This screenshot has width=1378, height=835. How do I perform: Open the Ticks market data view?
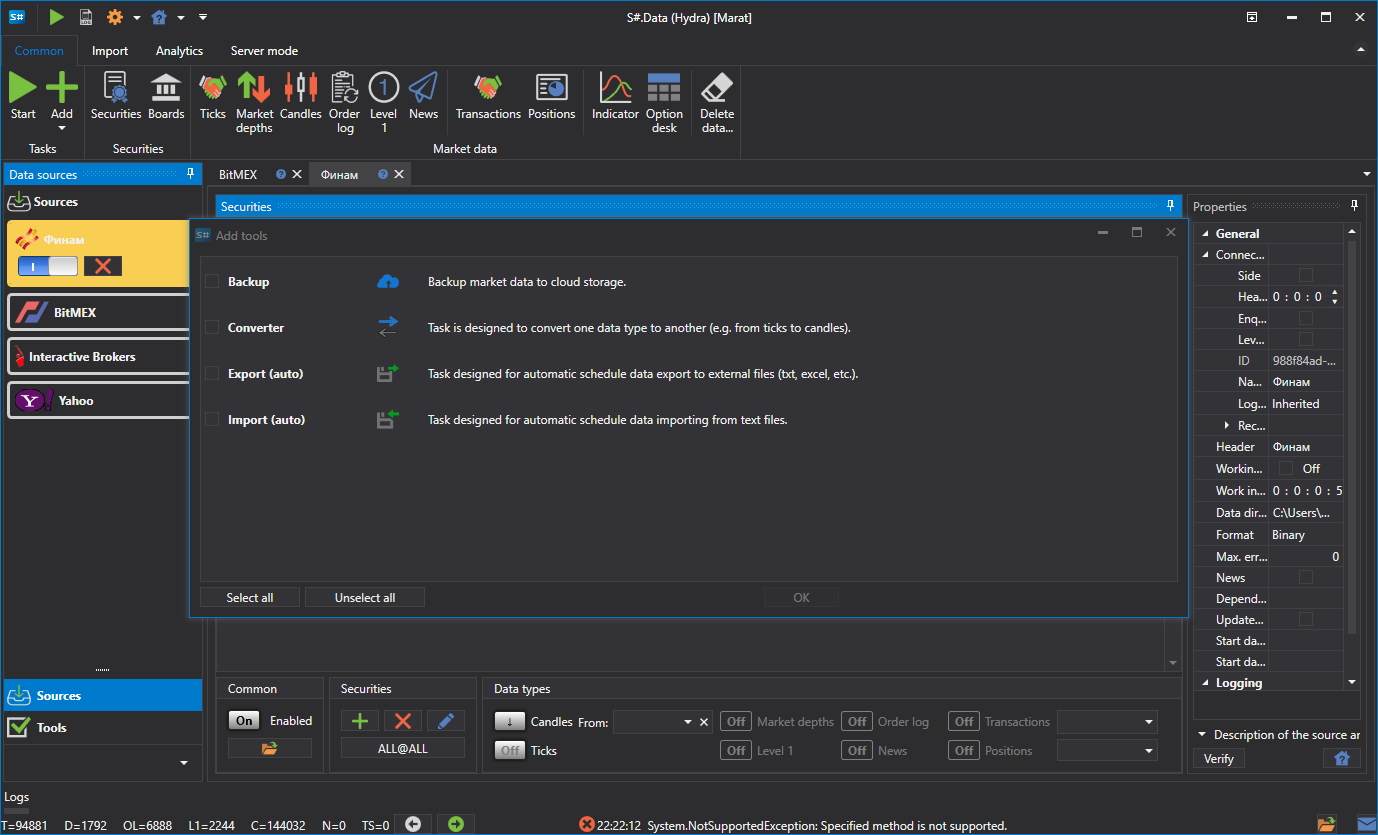213,97
